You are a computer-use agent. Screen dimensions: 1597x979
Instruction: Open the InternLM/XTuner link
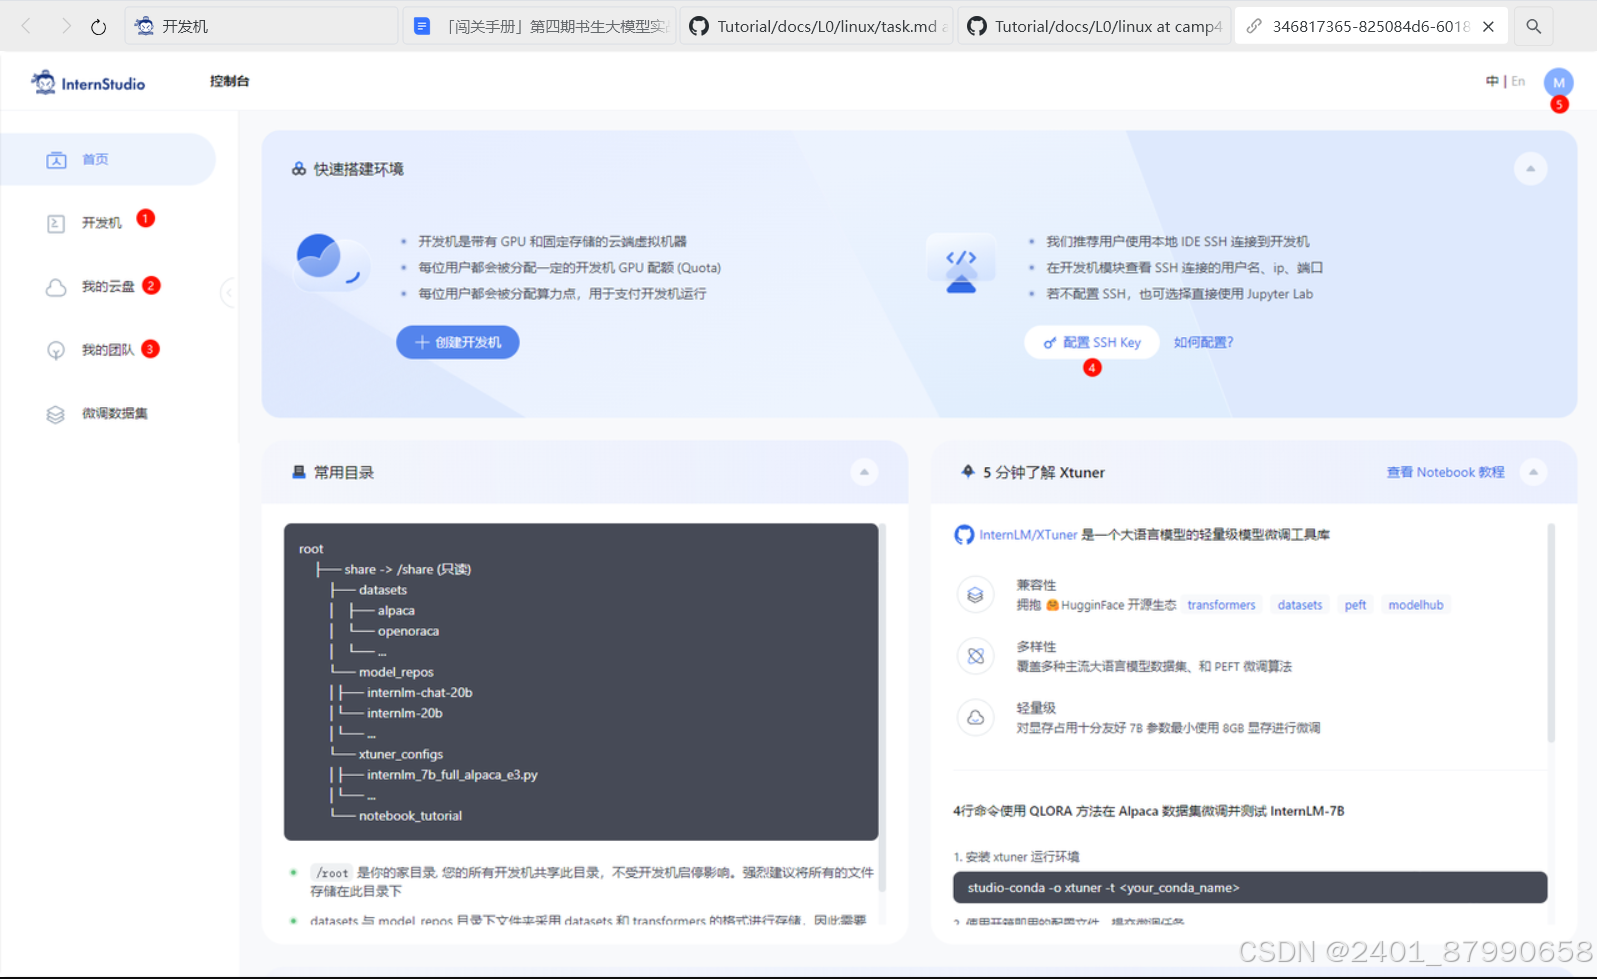(x=1028, y=535)
